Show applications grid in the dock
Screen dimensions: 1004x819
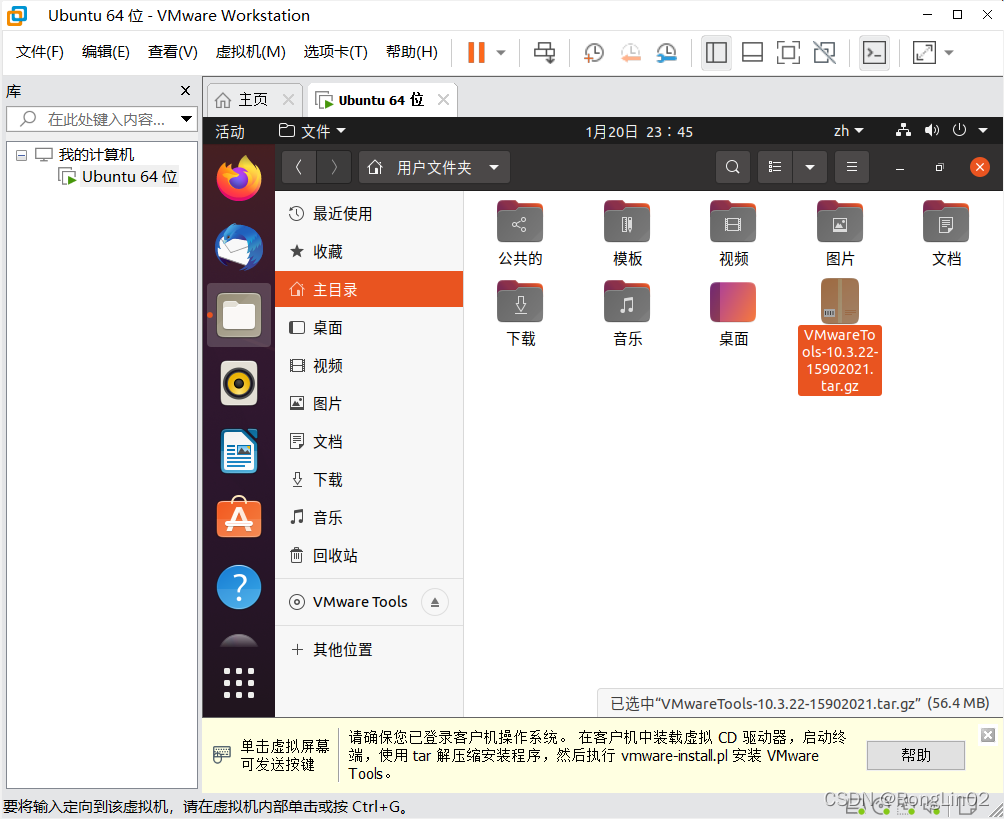click(239, 683)
